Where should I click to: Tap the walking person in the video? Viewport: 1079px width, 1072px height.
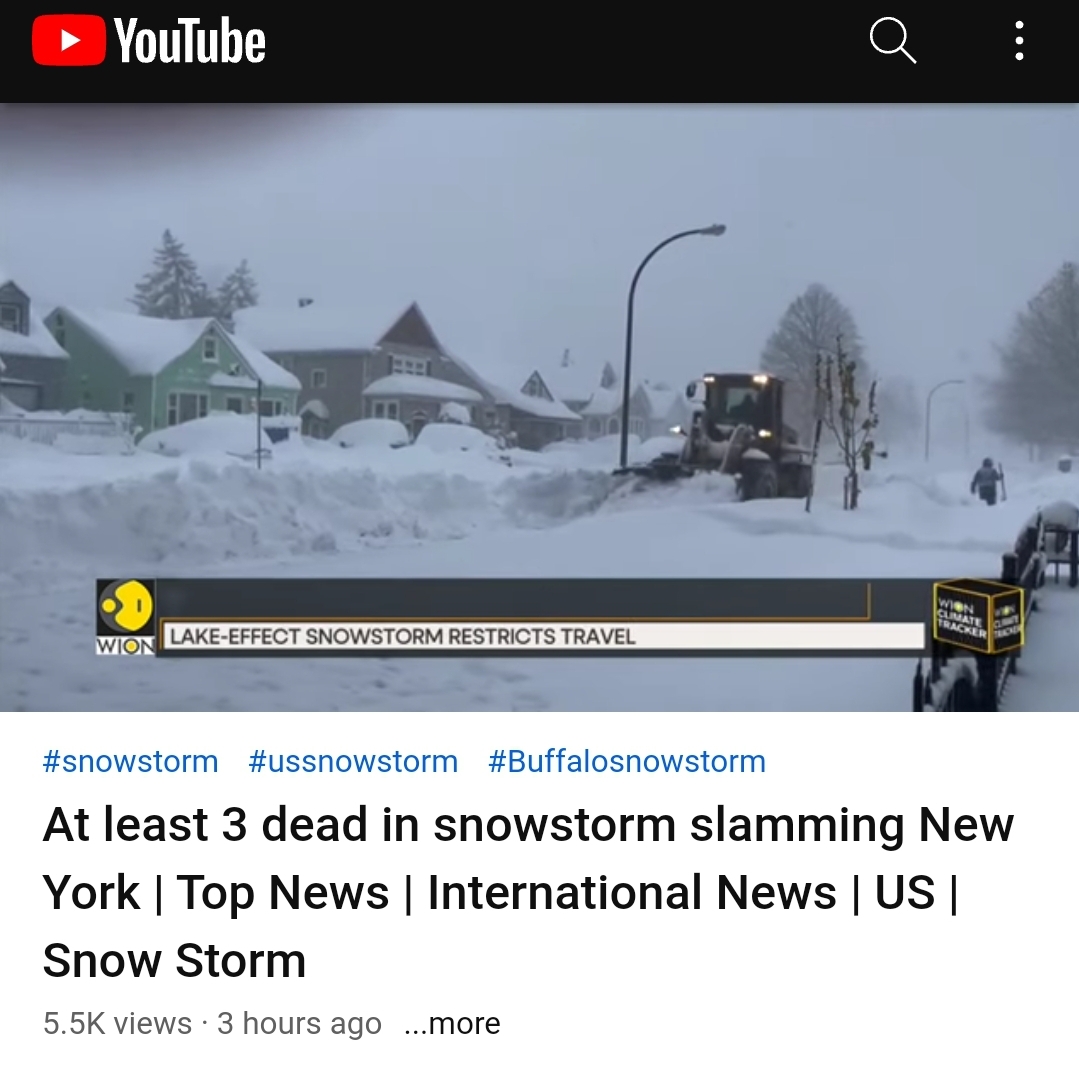(x=987, y=481)
